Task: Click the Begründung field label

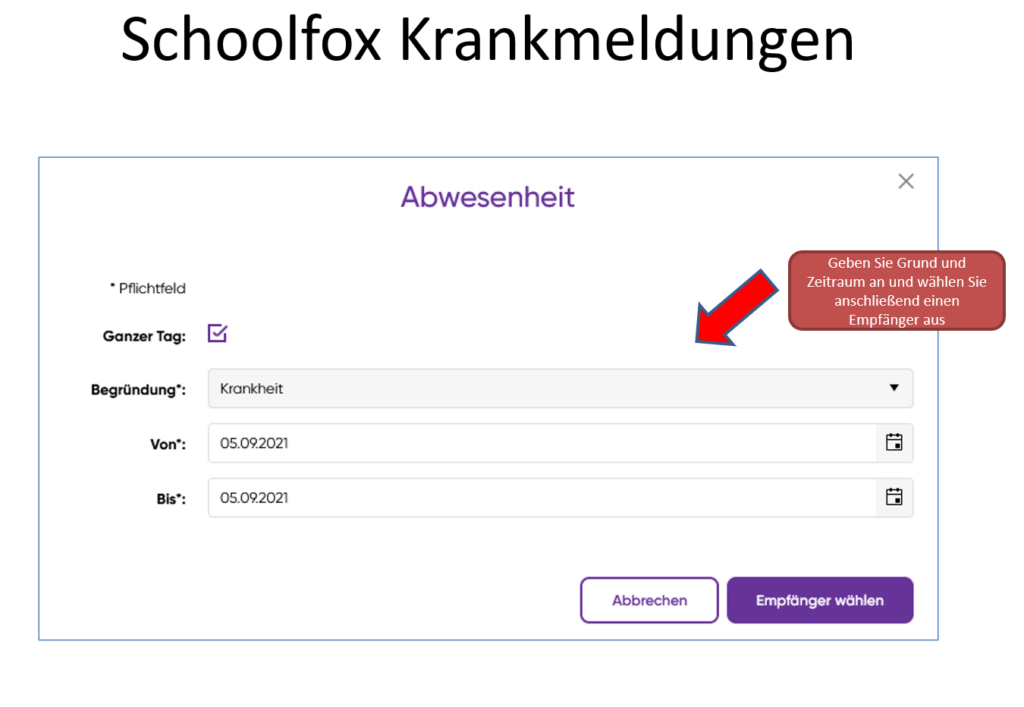Action: [x=138, y=390]
